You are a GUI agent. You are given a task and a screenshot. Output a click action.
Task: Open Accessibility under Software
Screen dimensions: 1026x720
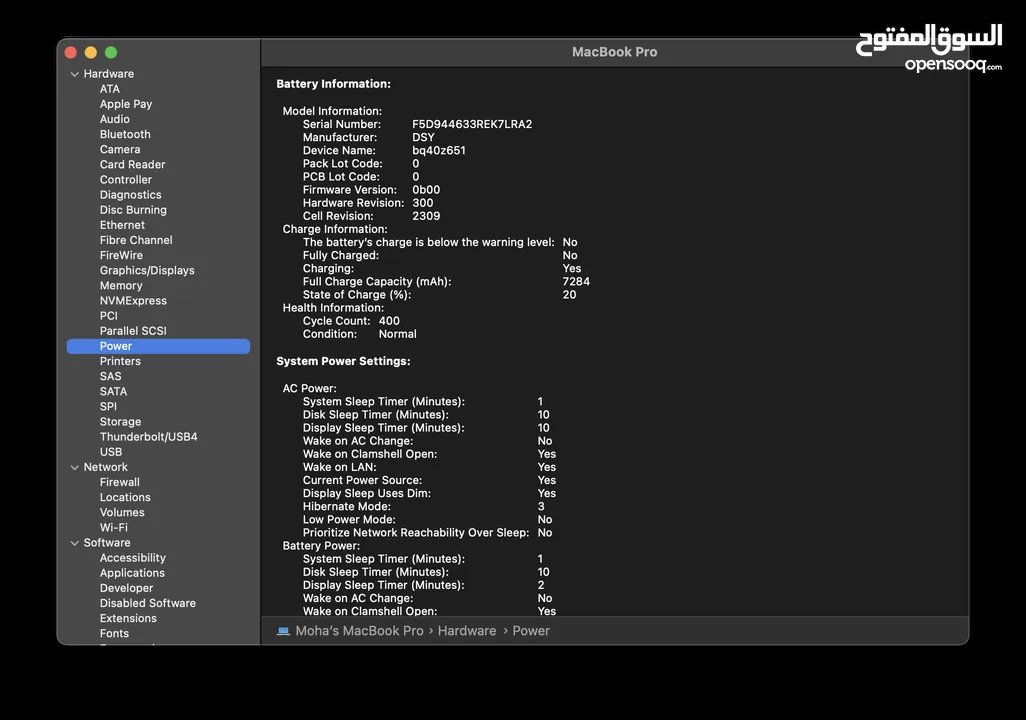click(133, 558)
